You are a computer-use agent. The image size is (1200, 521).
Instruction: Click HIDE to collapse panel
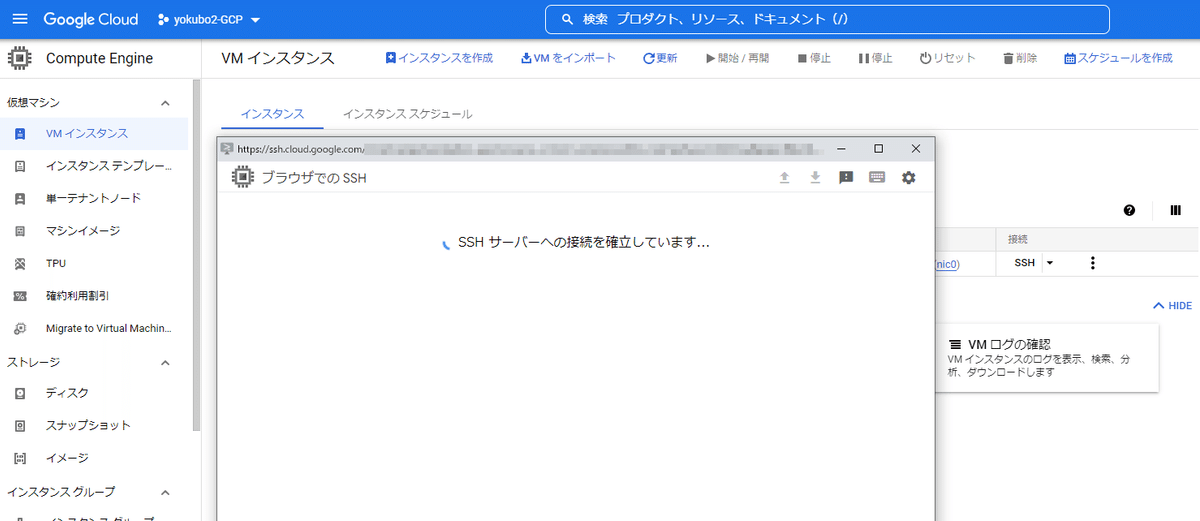(1172, 306)
